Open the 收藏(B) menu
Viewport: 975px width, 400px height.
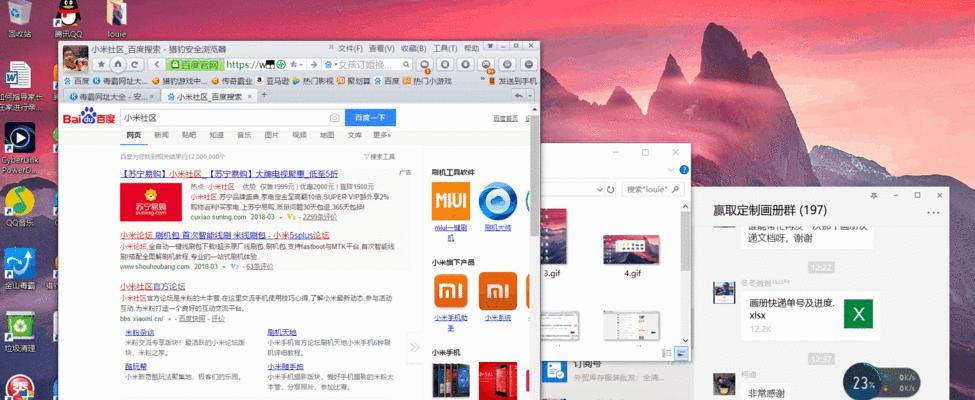414,48
